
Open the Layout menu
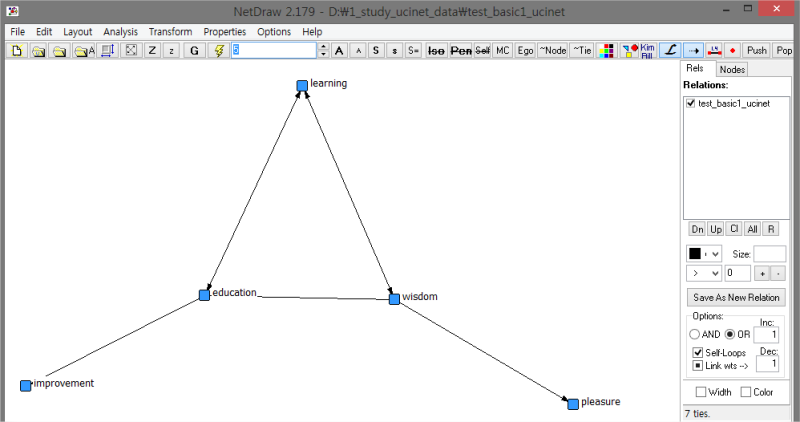78,32
